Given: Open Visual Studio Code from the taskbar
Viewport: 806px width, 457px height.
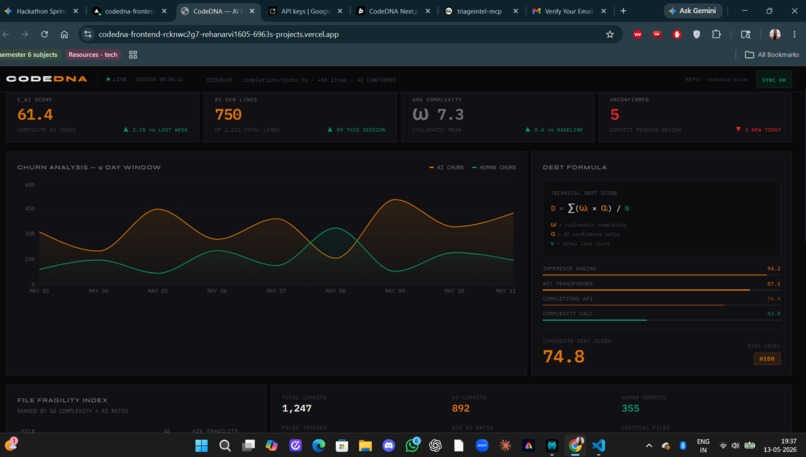Looking at the screenshot, I should click(598, 445).
